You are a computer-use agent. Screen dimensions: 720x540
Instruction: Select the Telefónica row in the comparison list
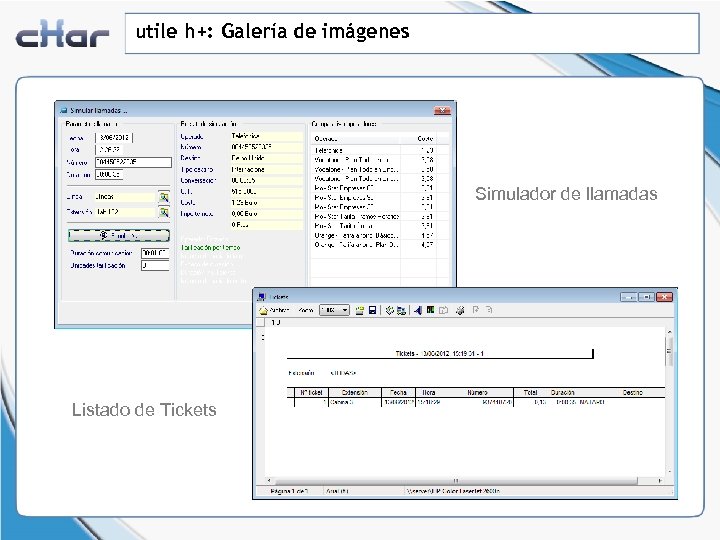coord(373,151)
